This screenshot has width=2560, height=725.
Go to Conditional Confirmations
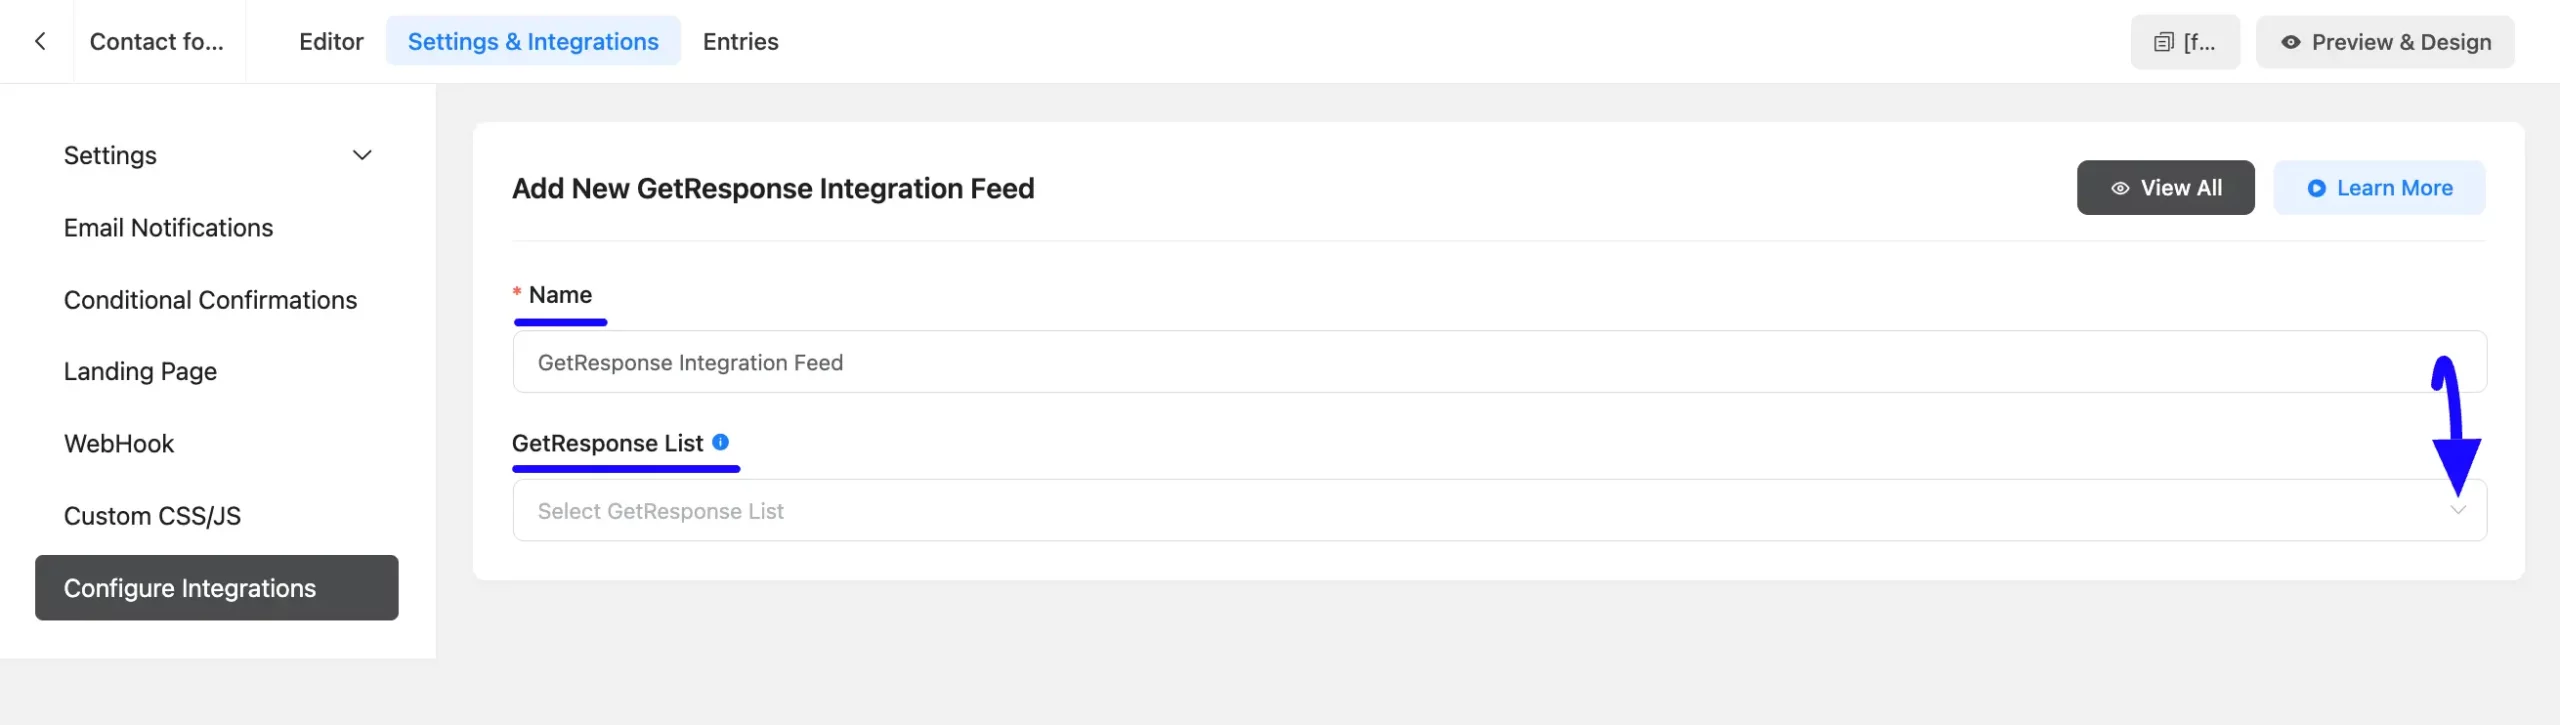point(210,300)
